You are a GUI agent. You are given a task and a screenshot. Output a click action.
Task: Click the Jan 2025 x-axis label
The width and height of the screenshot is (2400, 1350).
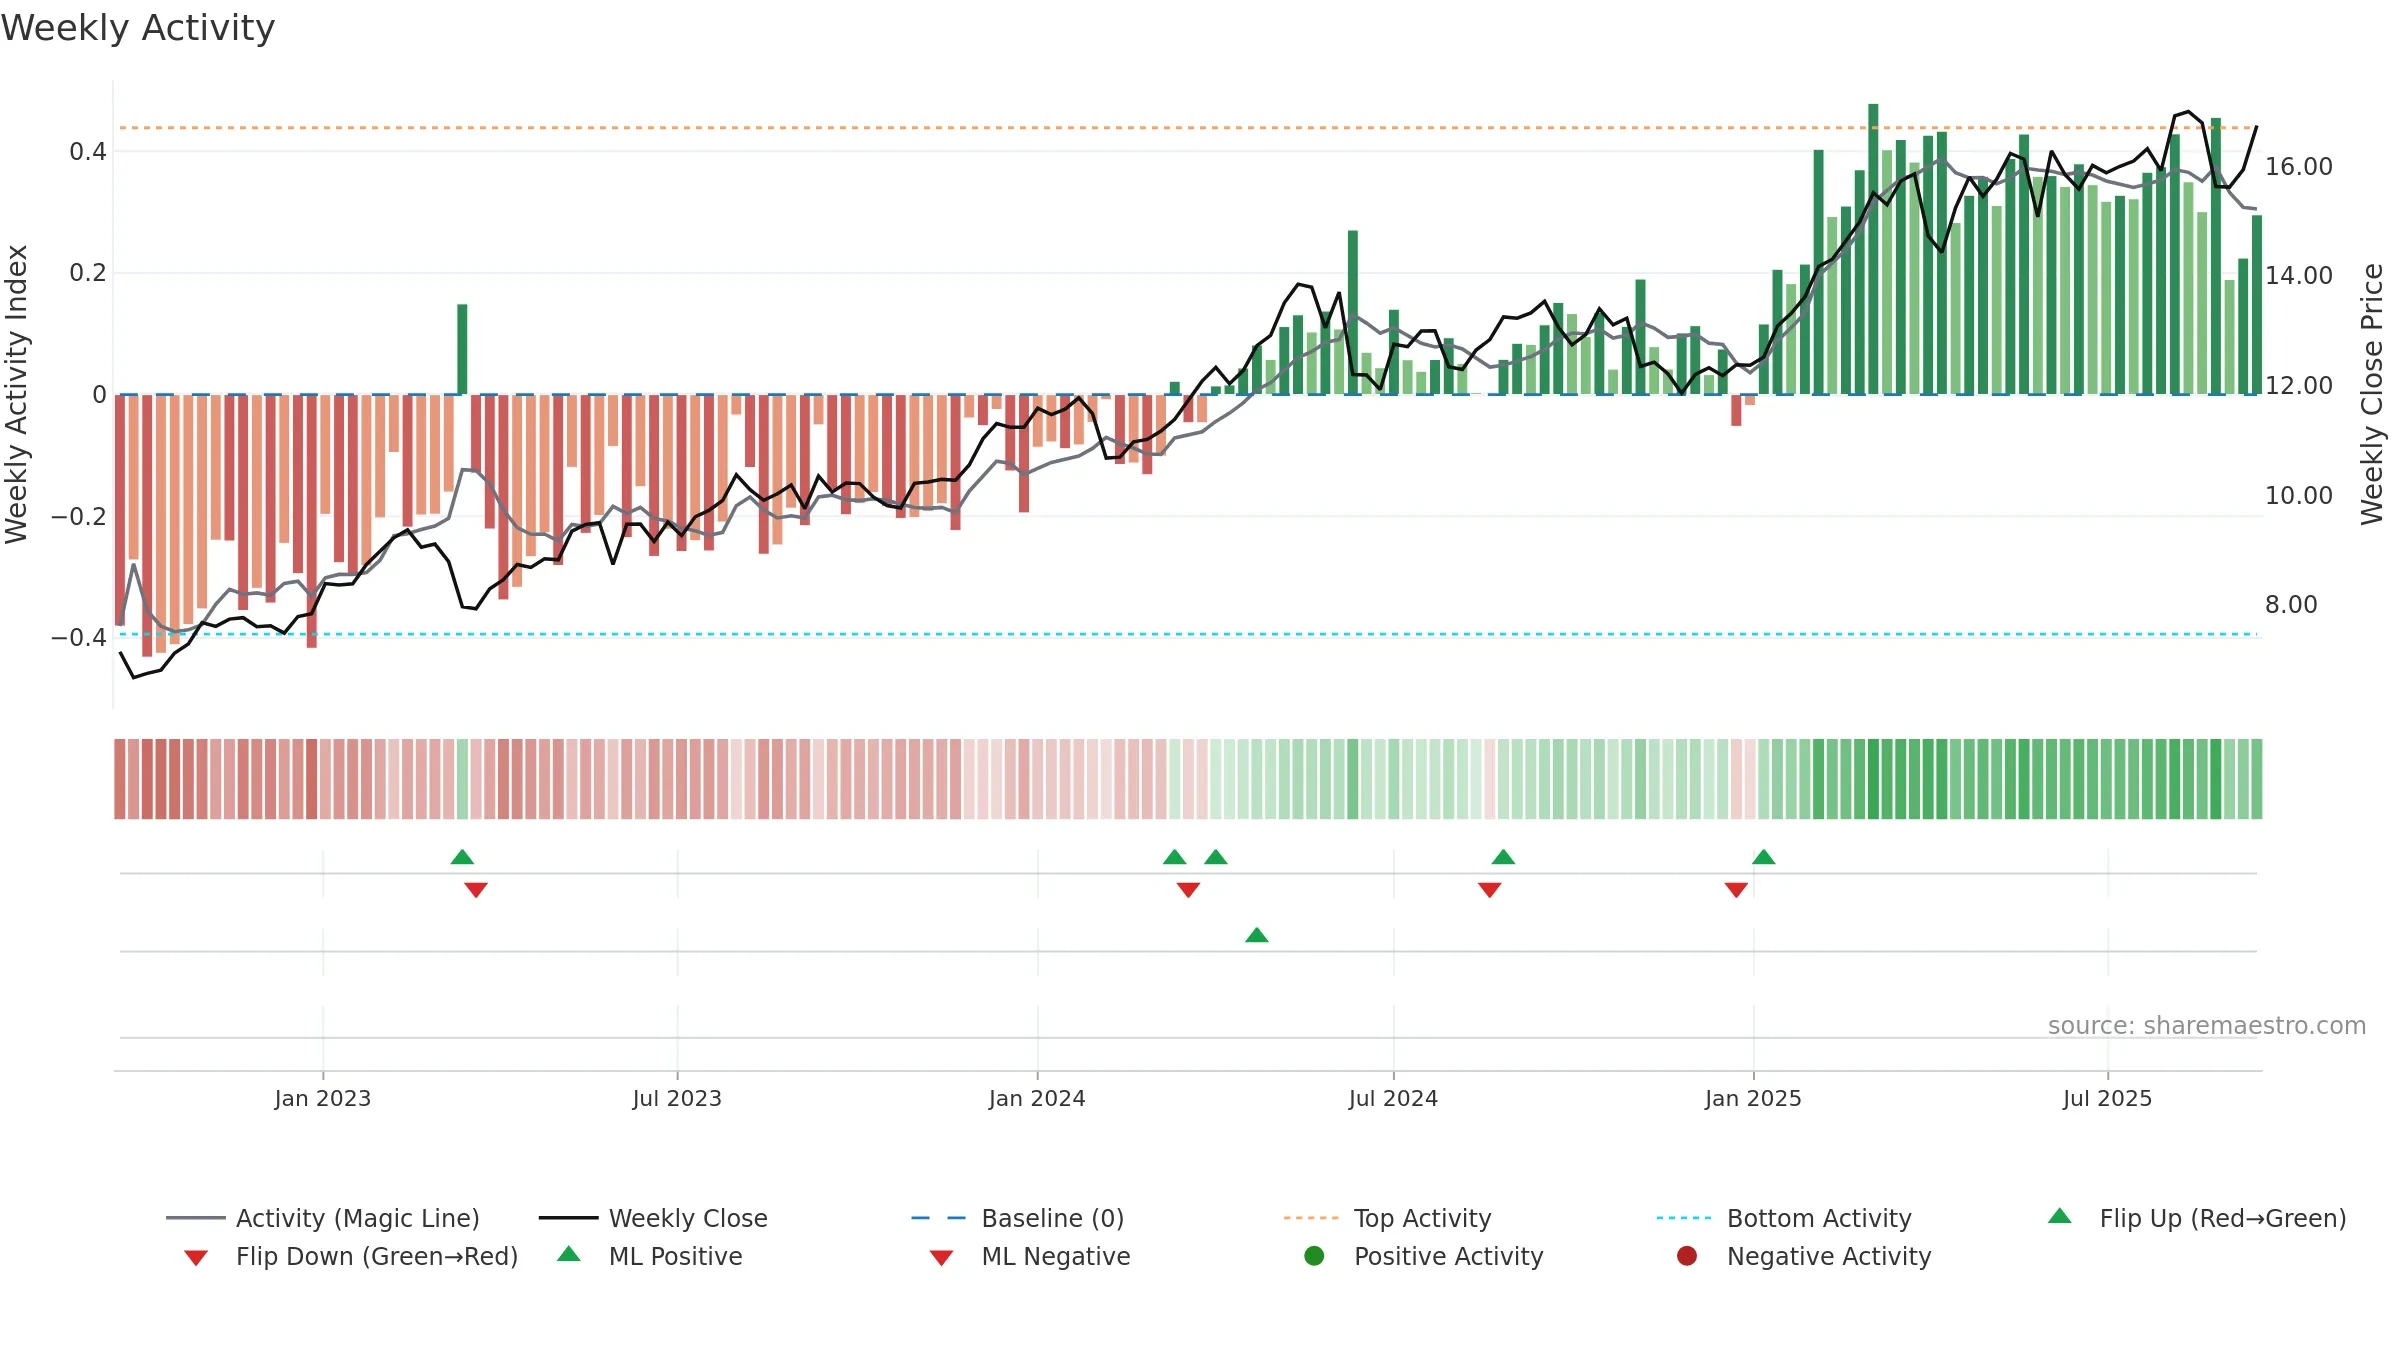tap(1753, 1099)
